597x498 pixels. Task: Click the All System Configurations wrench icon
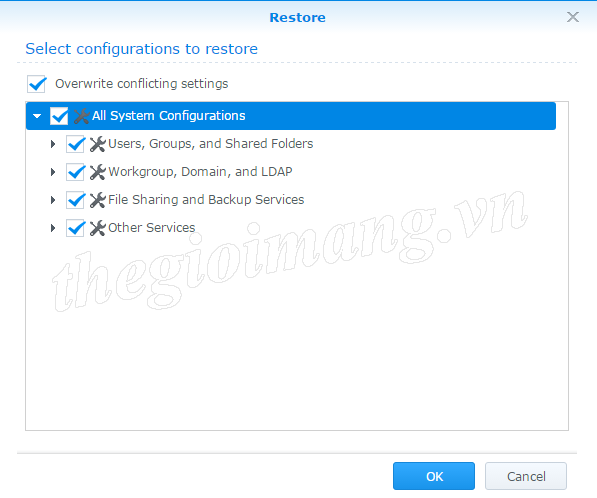tap(82, 116)
